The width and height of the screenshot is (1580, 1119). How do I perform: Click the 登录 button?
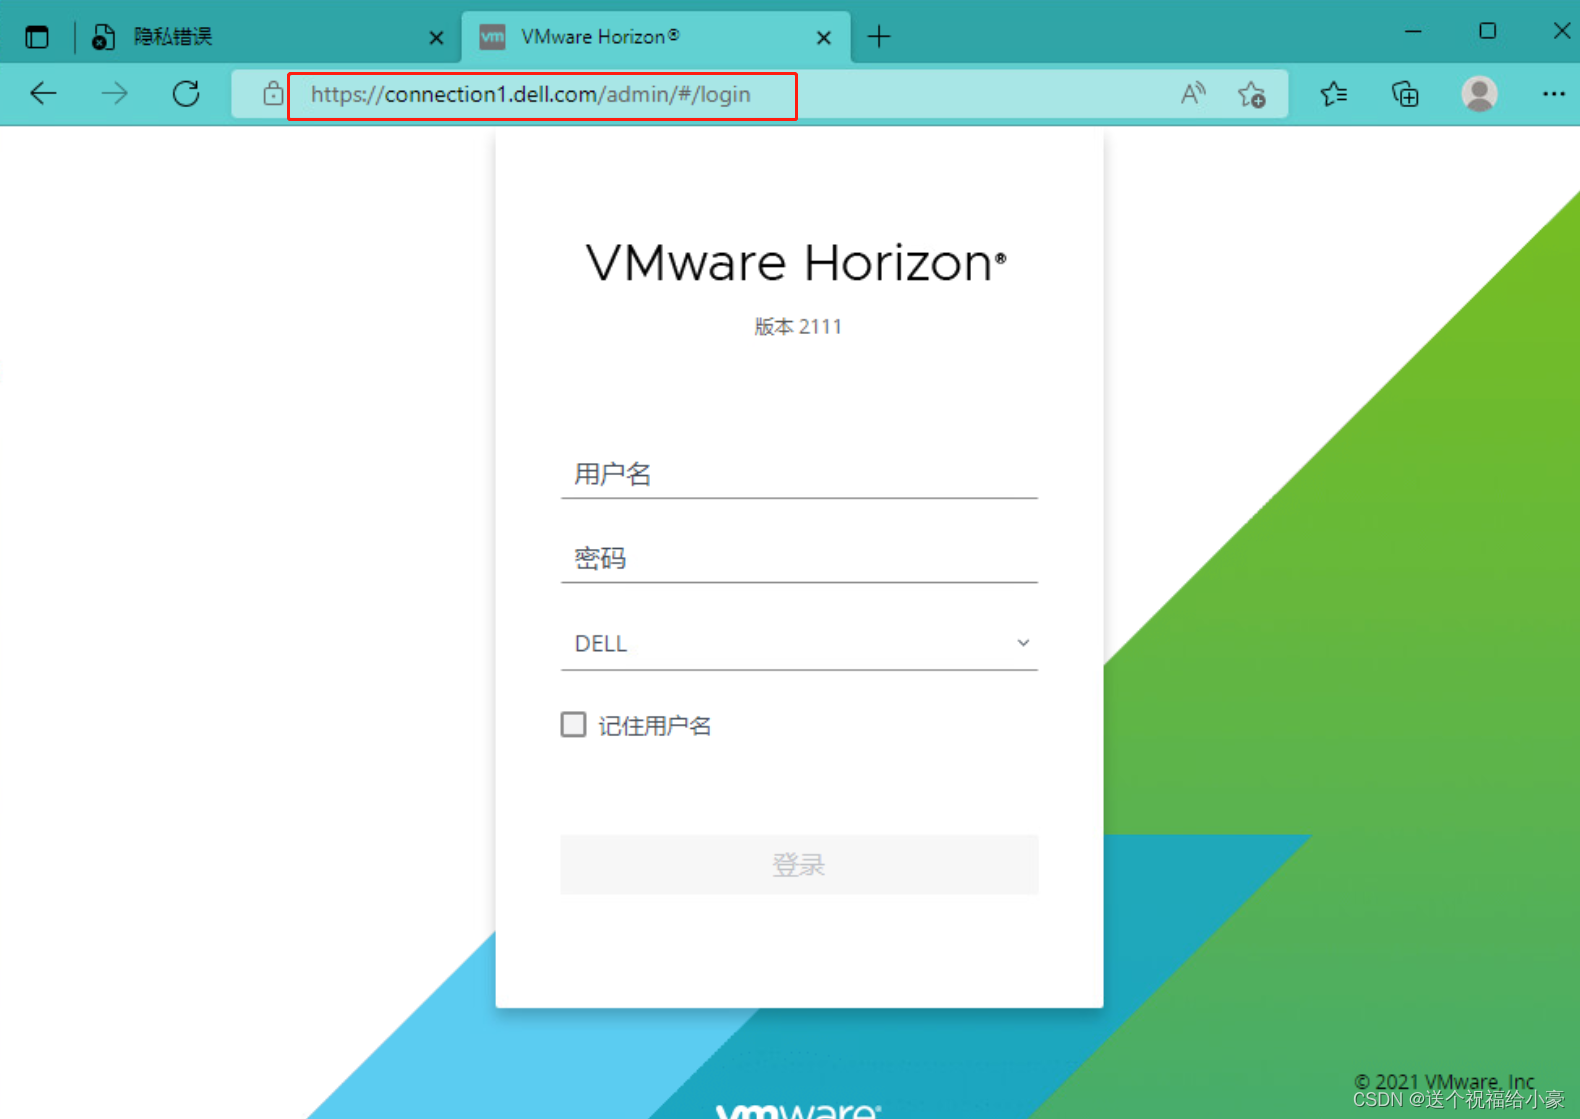pos(799,864)
